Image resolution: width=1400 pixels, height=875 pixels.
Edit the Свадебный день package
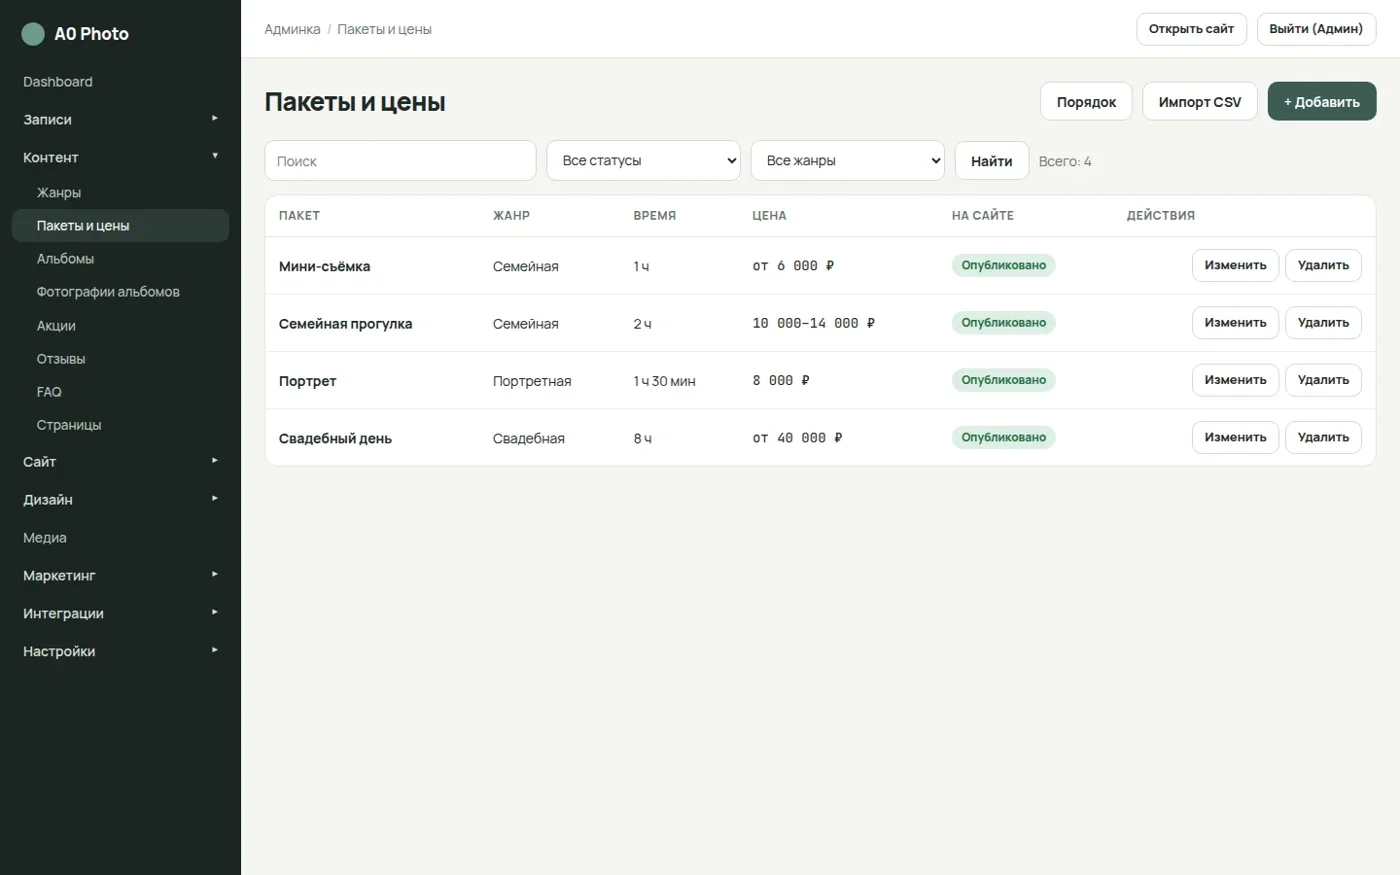click(1235, 437)
